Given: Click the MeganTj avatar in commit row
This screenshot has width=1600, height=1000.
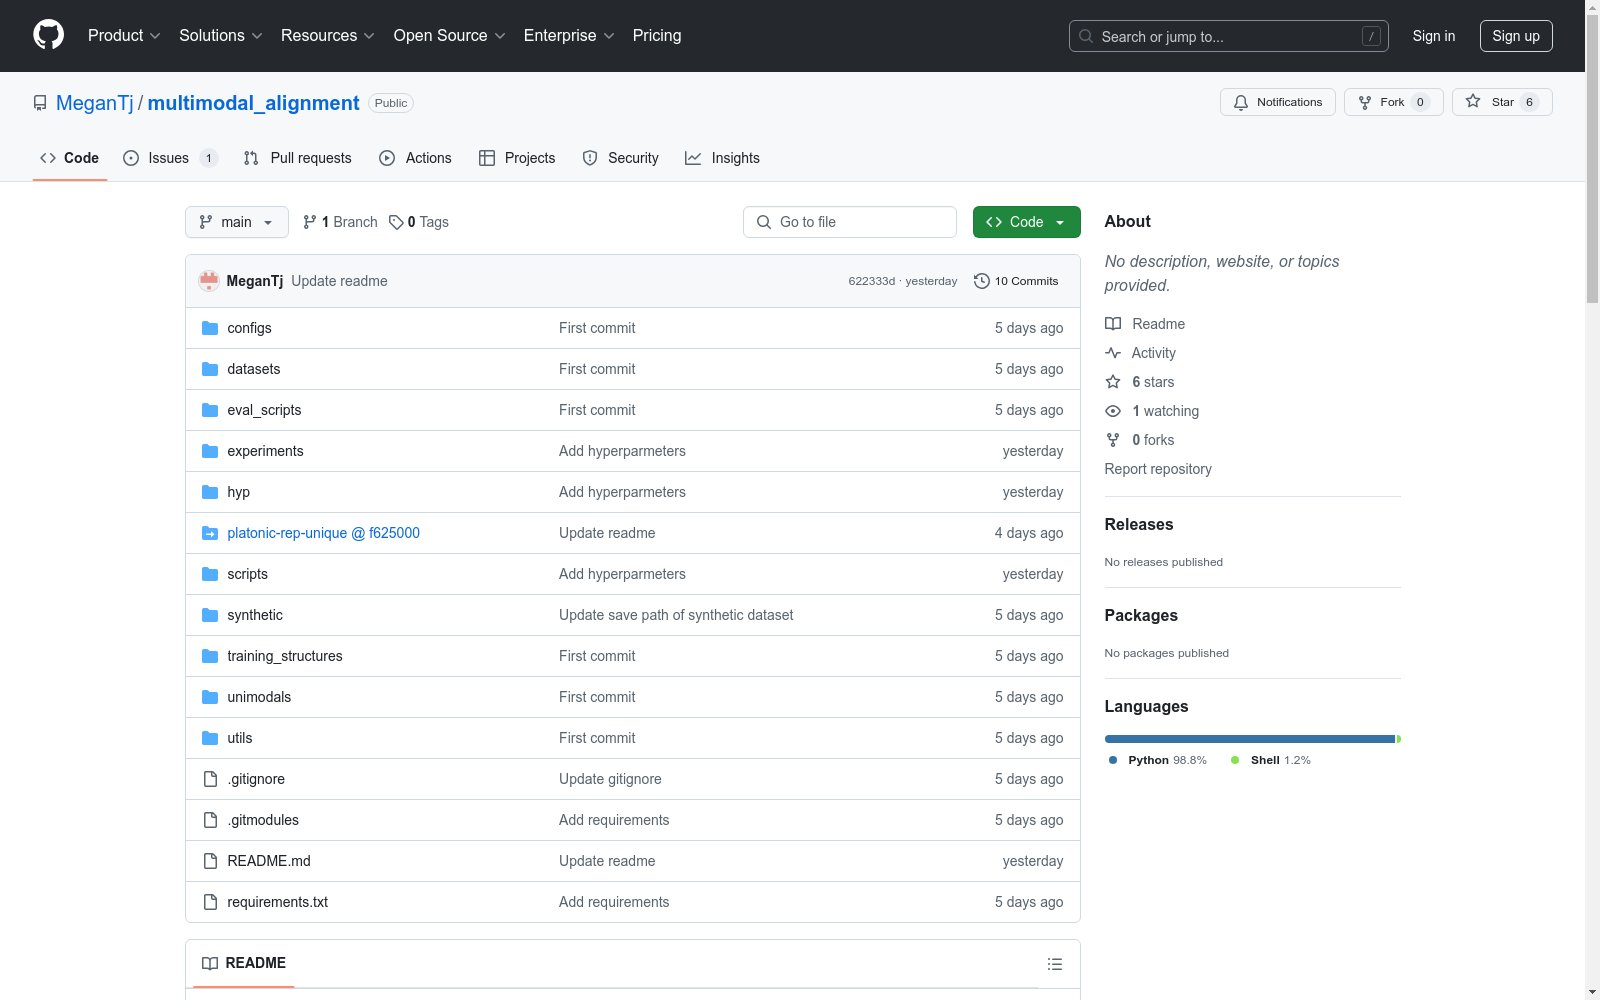Looking at the screenshot, I should 209,281.
